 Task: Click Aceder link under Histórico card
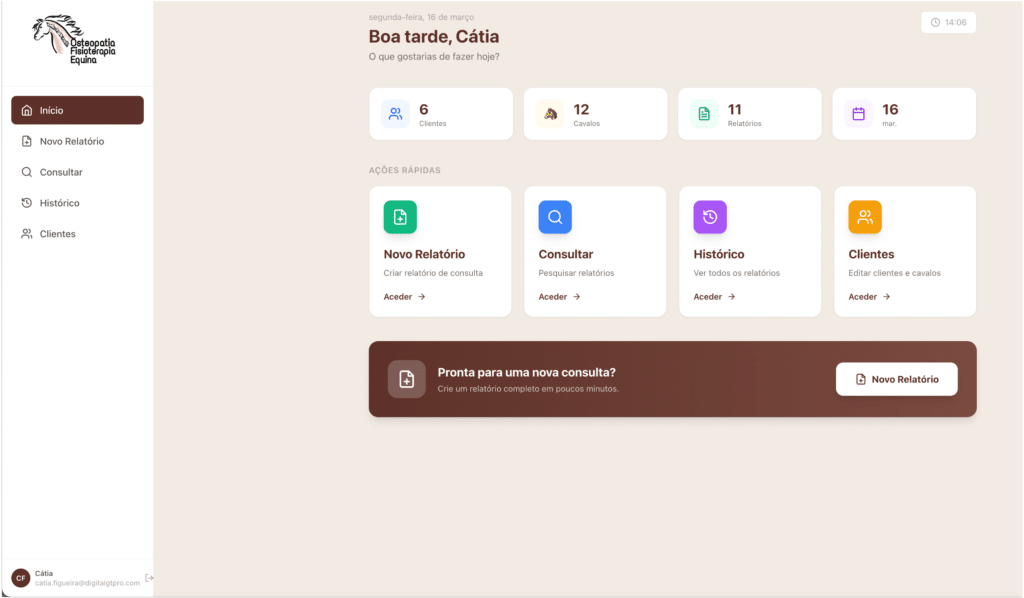coord(714,297)
